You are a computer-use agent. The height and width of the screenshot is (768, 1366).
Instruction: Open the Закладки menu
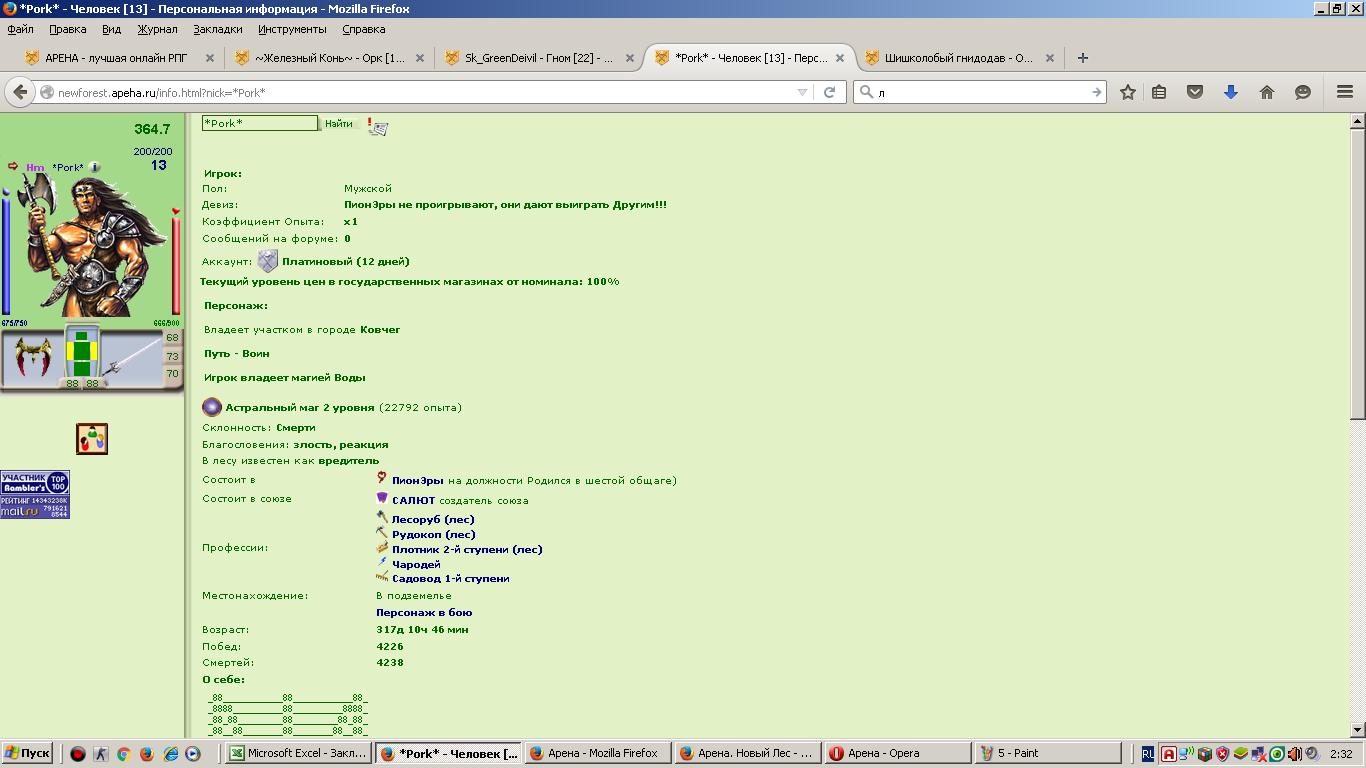(x=218, y=29)
